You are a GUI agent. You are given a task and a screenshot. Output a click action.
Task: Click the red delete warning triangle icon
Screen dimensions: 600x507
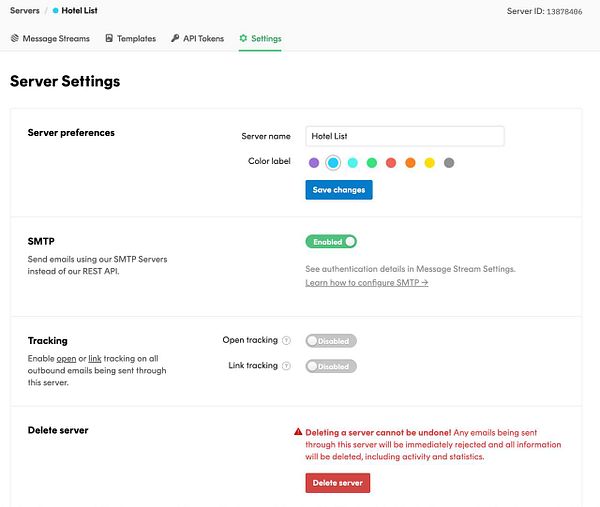point(298,432)
